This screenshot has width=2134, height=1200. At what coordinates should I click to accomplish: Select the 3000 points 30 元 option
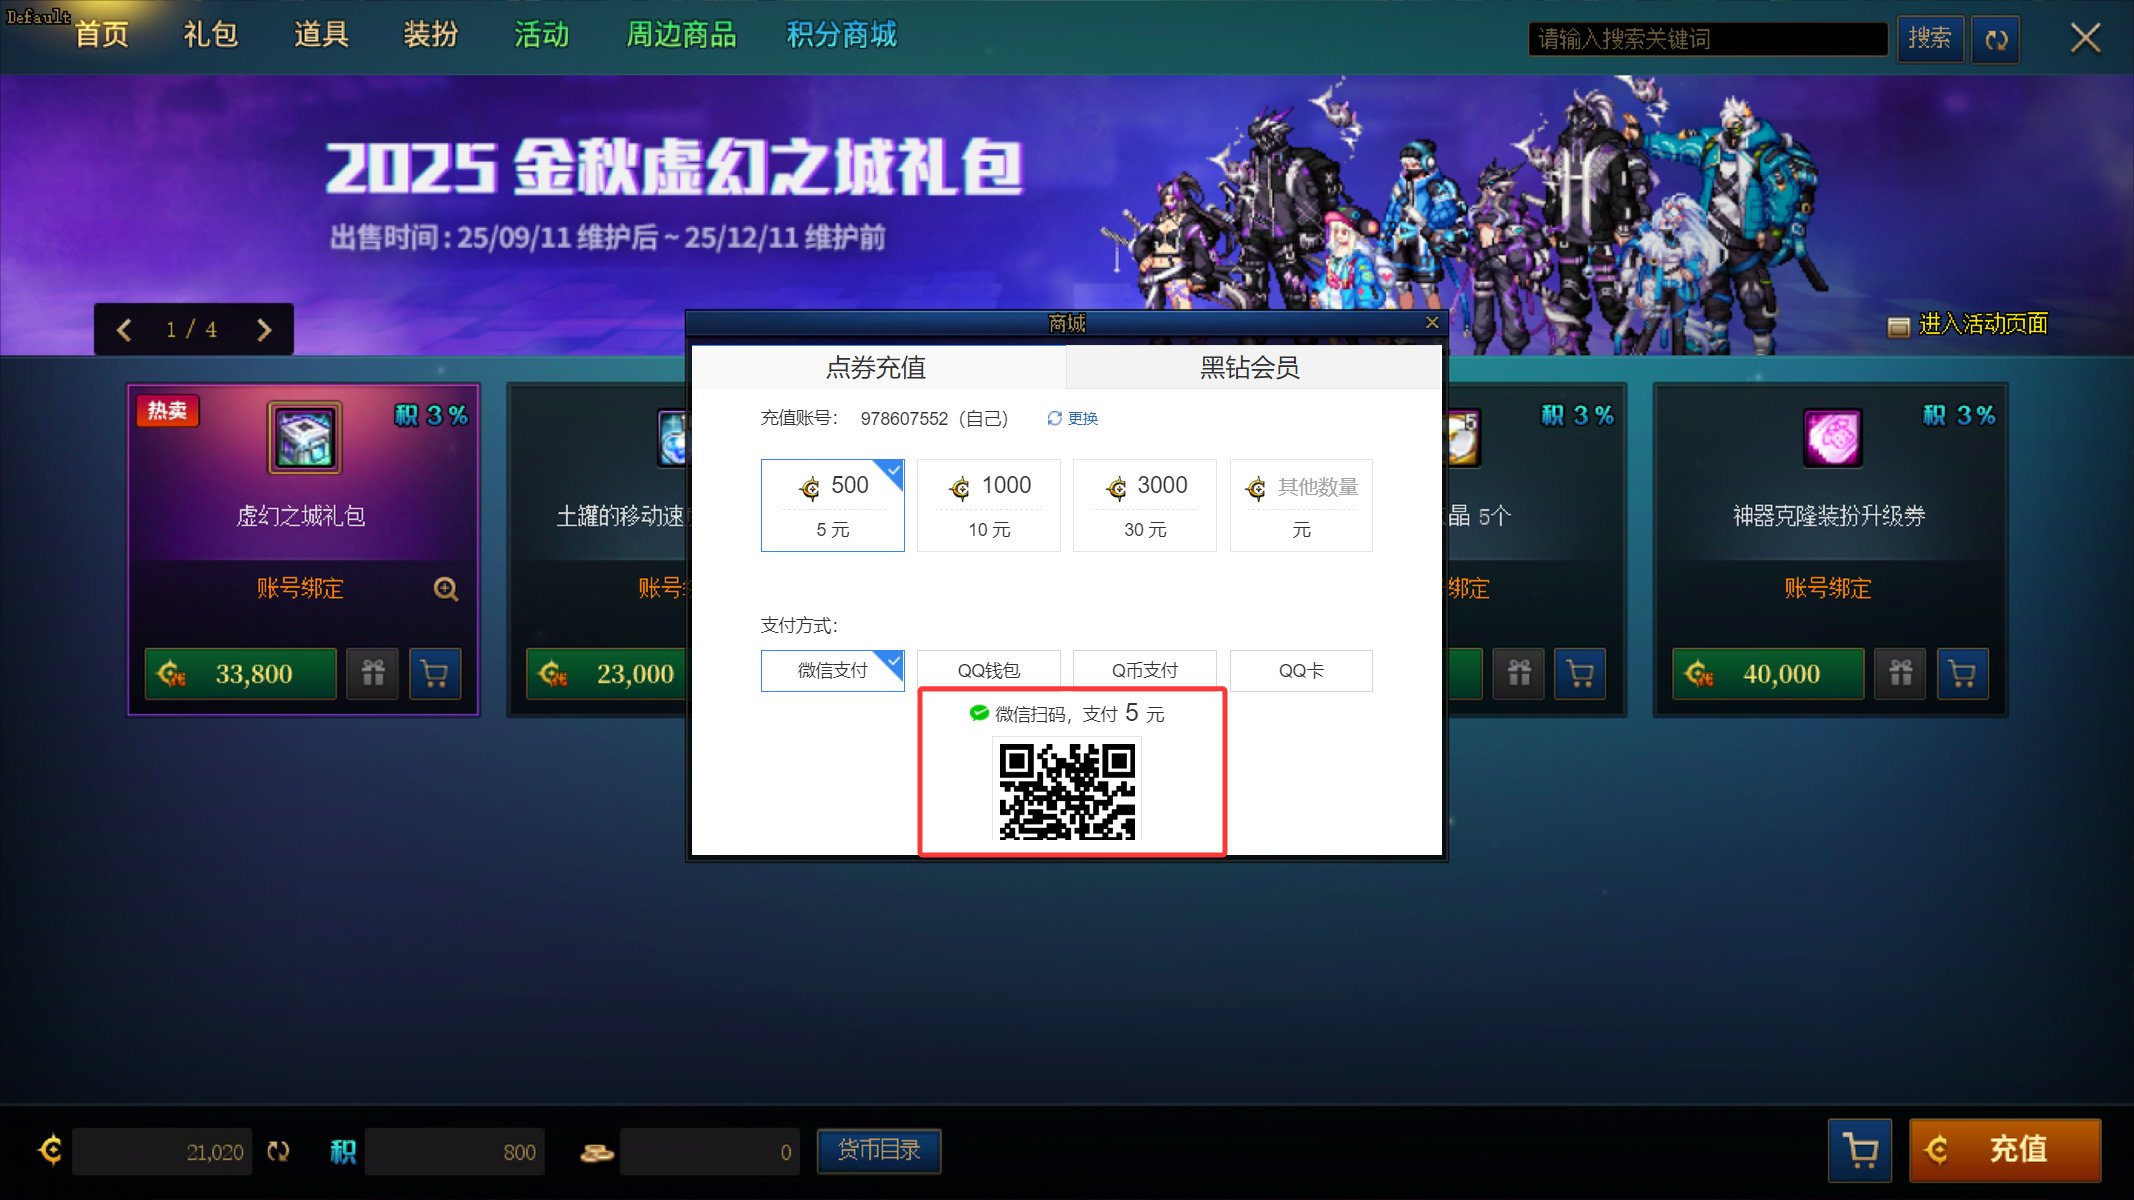[x=1144, y=505]
